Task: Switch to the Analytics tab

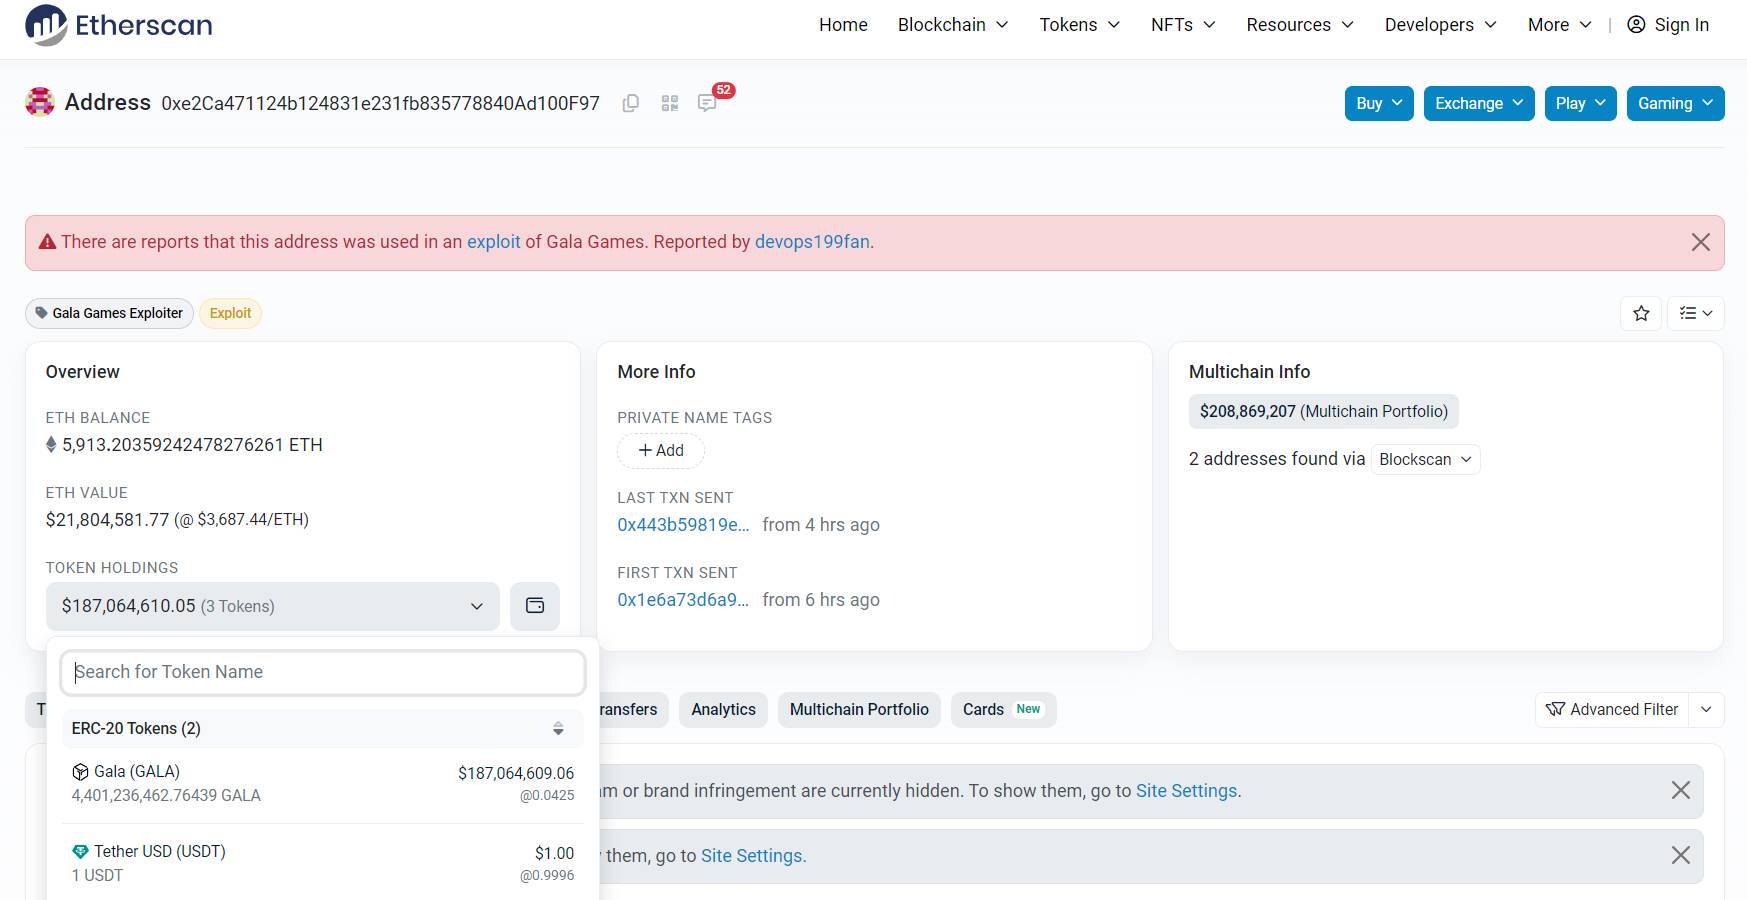Action: [723, 709]
